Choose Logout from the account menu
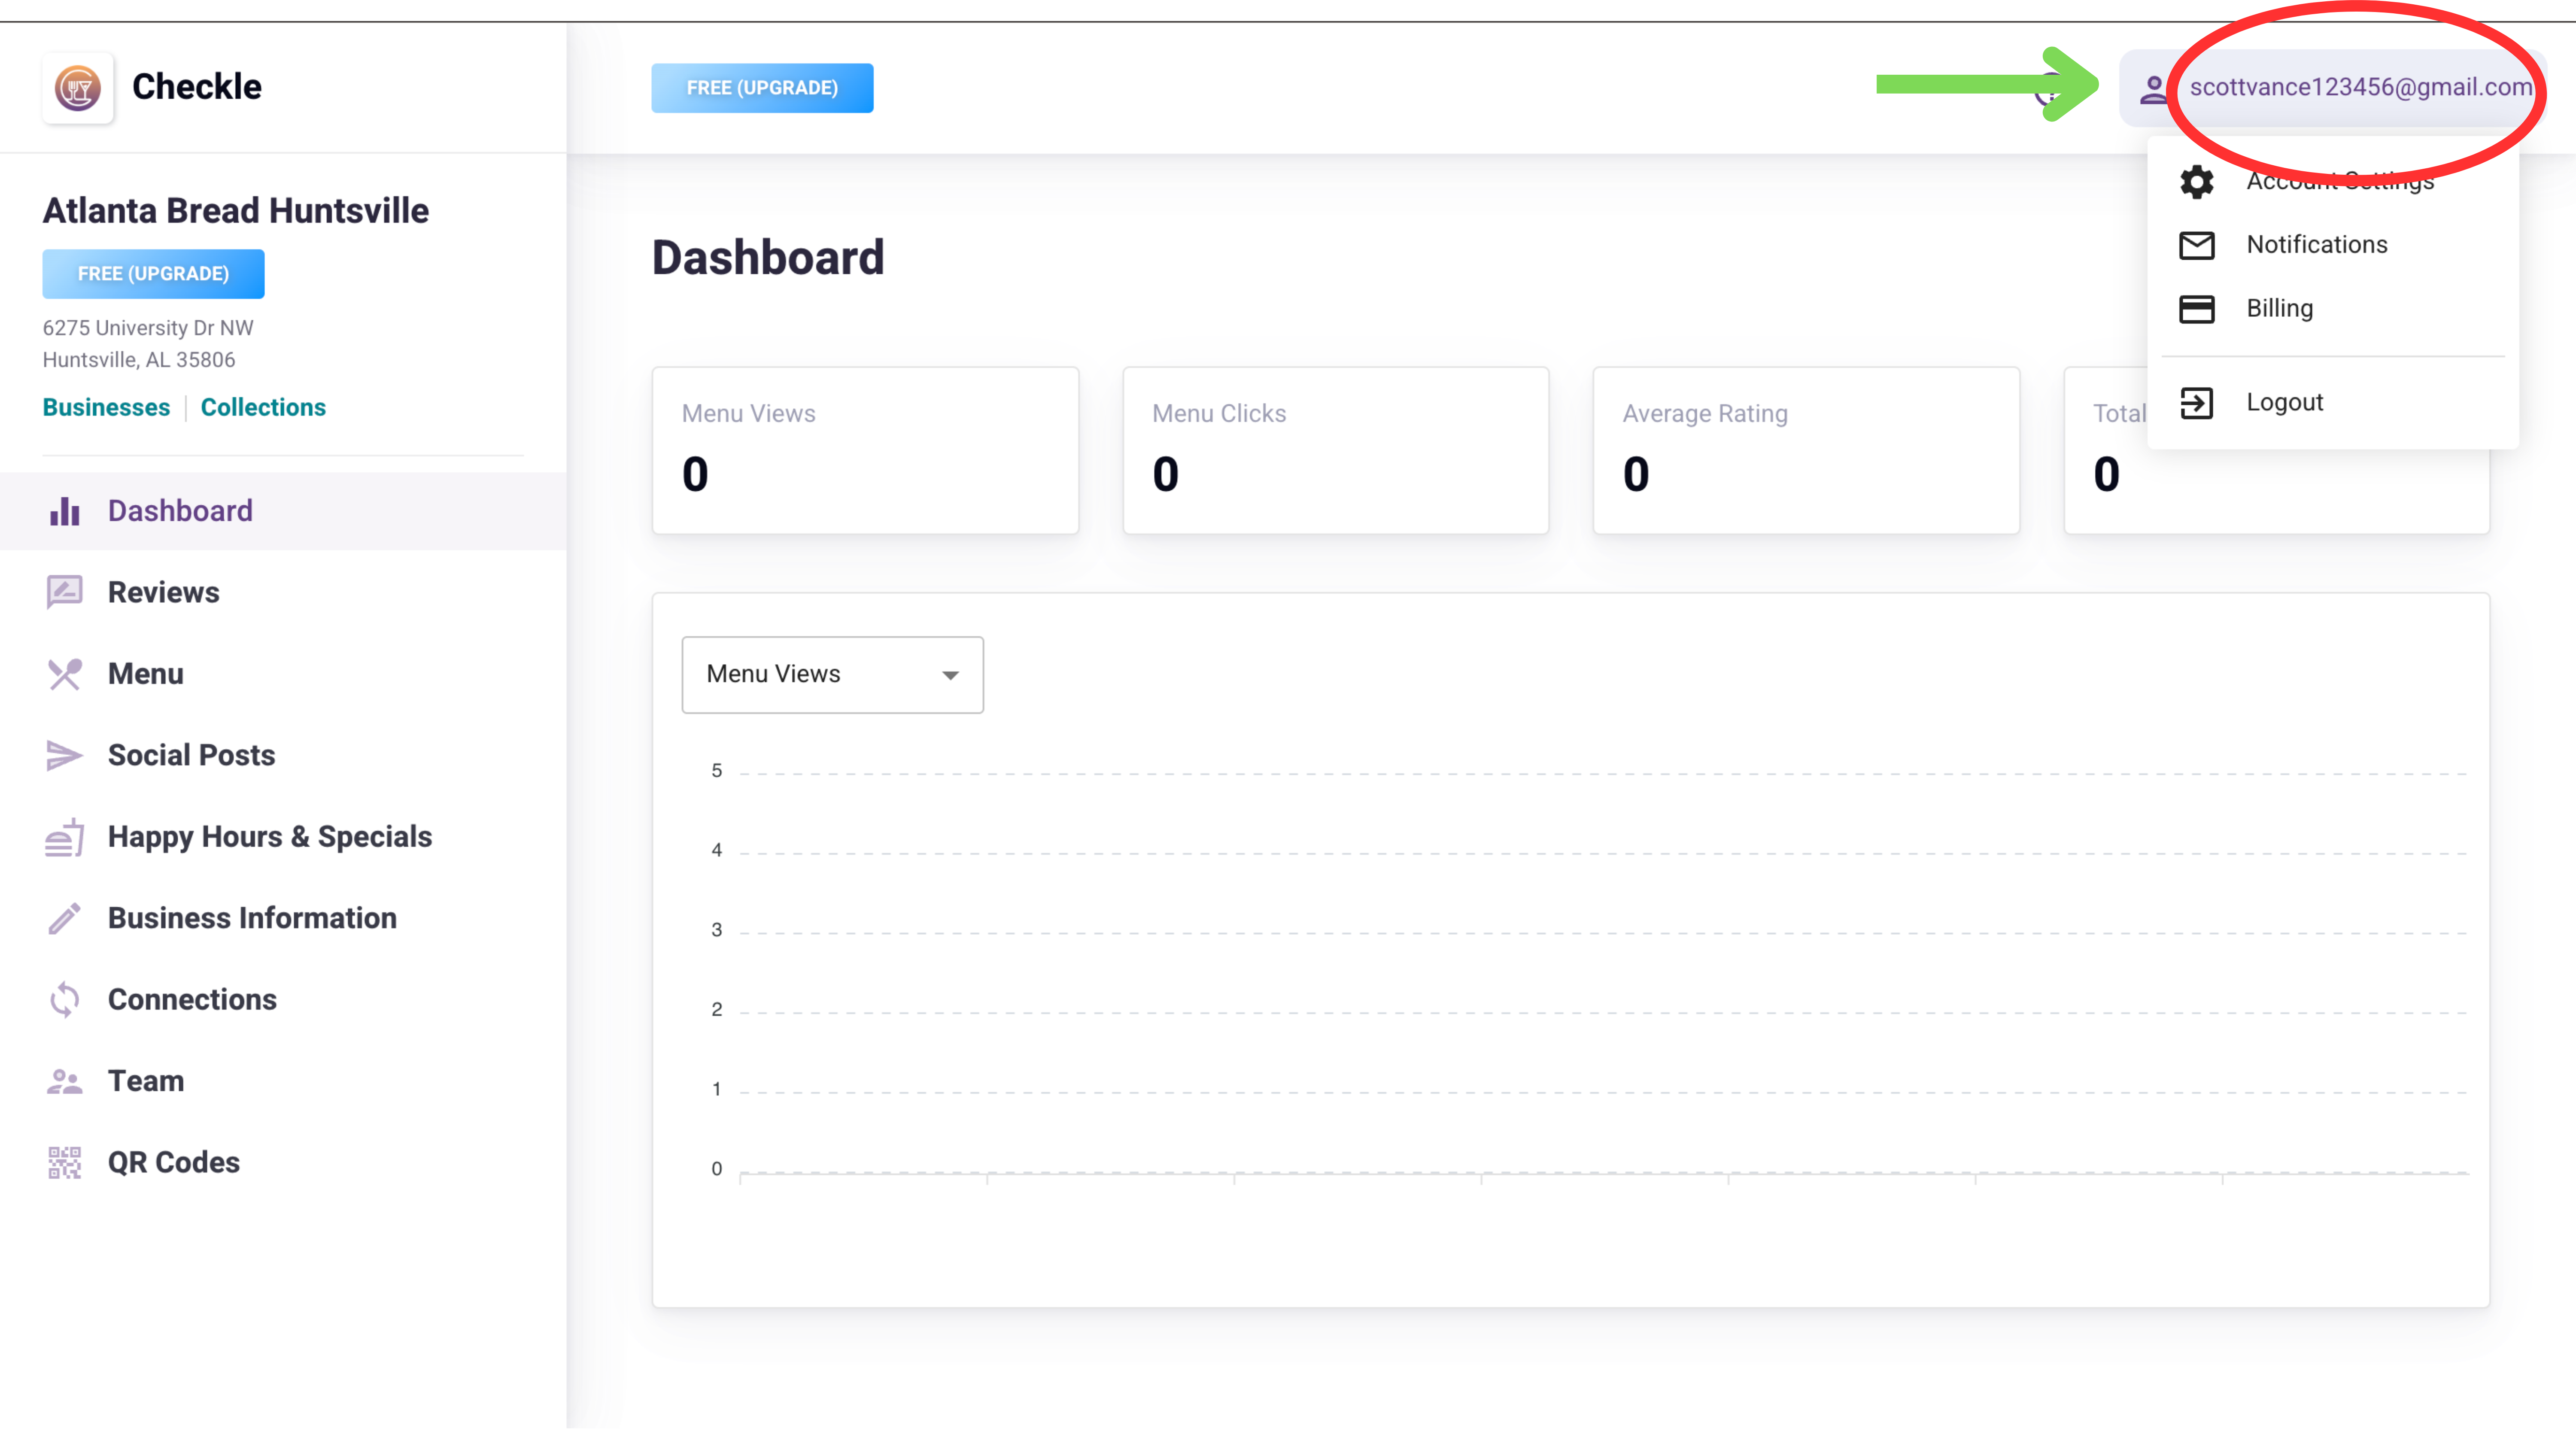This screenshot has height=1449, width=2576. click(x=2332, y=403)
